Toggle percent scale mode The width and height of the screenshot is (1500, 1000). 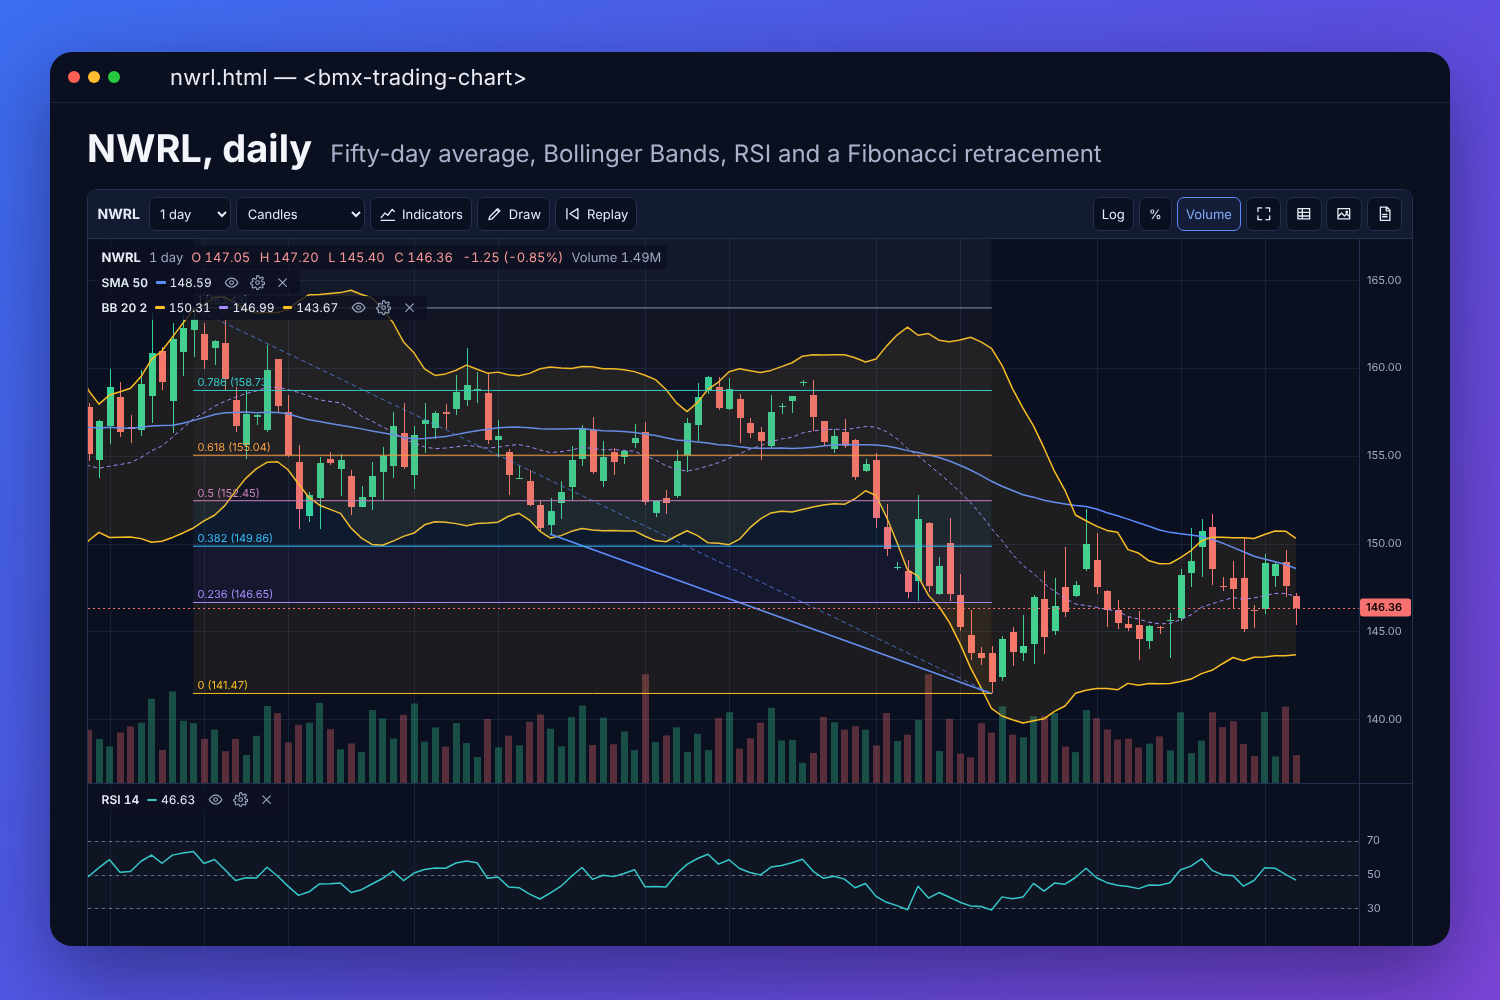[1155, 214]
